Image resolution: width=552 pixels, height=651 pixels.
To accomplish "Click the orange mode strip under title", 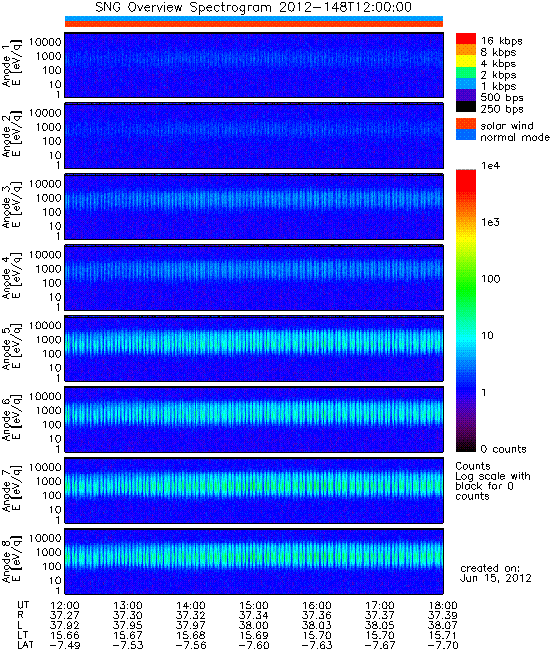I will [254, 24].
